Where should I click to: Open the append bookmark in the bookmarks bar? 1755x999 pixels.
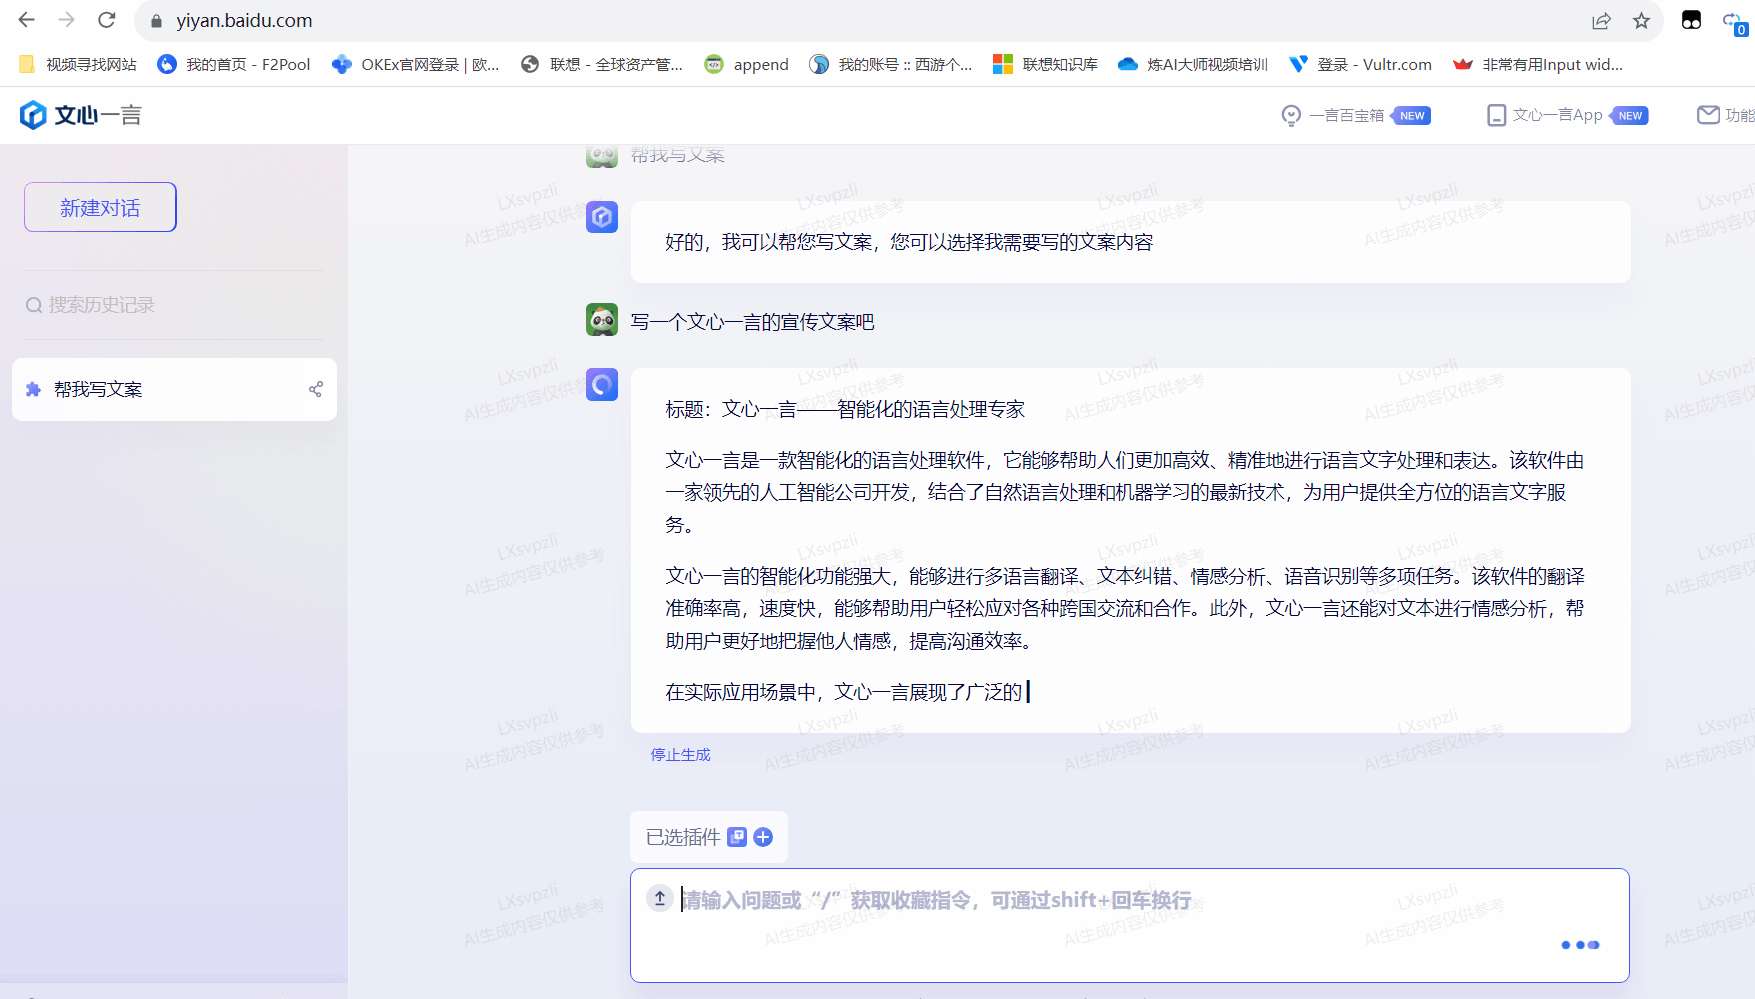click(x=746, y=64)
